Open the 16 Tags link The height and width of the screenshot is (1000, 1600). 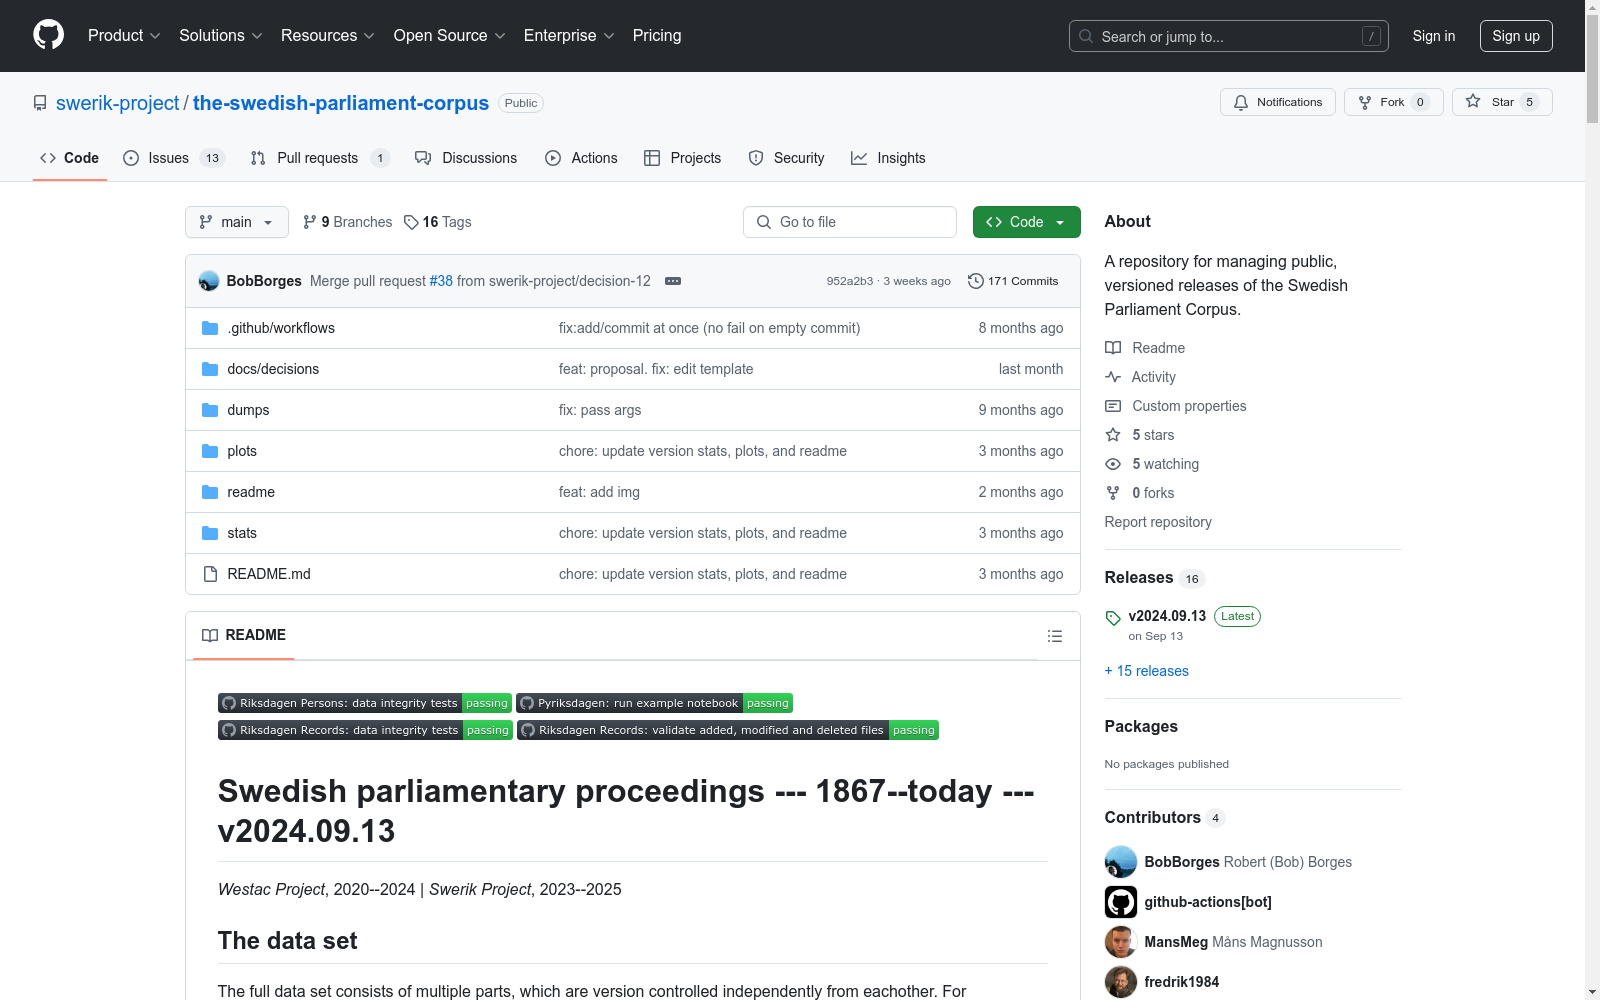click(x=438, y=222)
